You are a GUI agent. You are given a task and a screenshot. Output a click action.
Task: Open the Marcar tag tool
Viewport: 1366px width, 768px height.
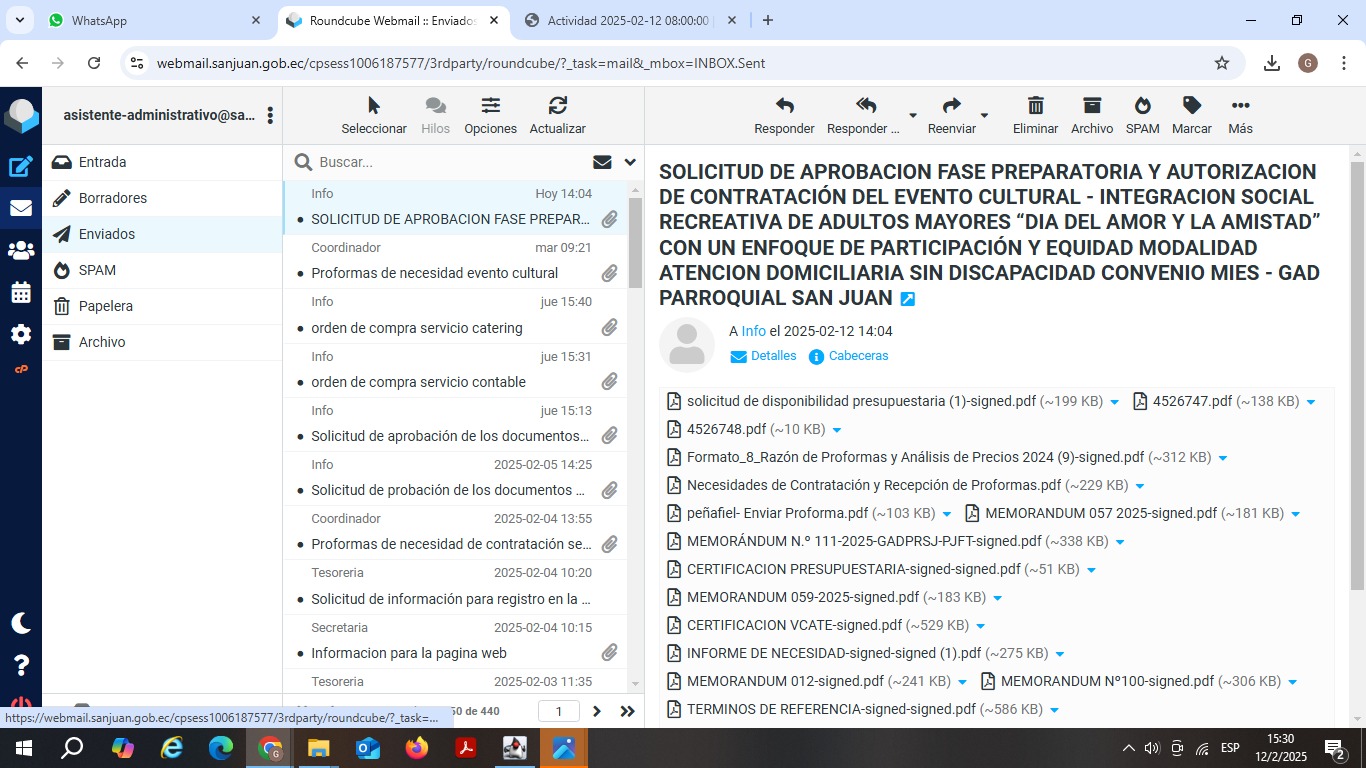[1191, 106]
